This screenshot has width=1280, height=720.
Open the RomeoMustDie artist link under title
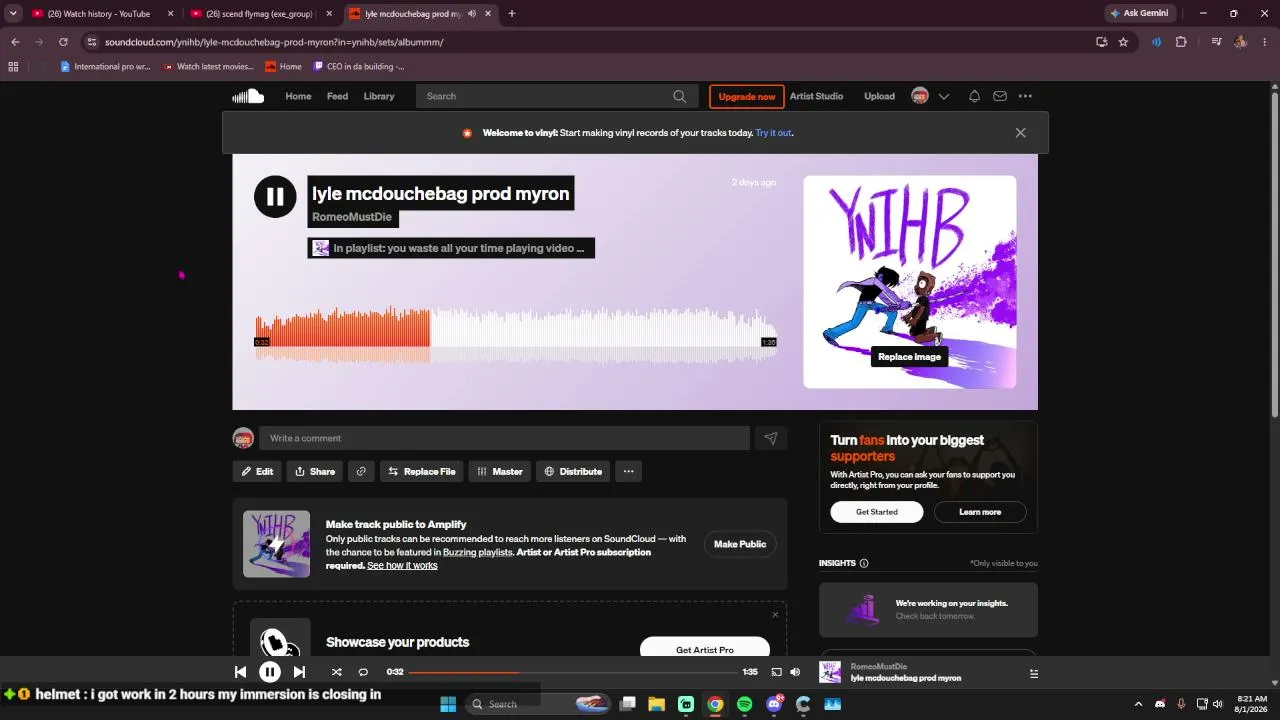coord(352,217)
